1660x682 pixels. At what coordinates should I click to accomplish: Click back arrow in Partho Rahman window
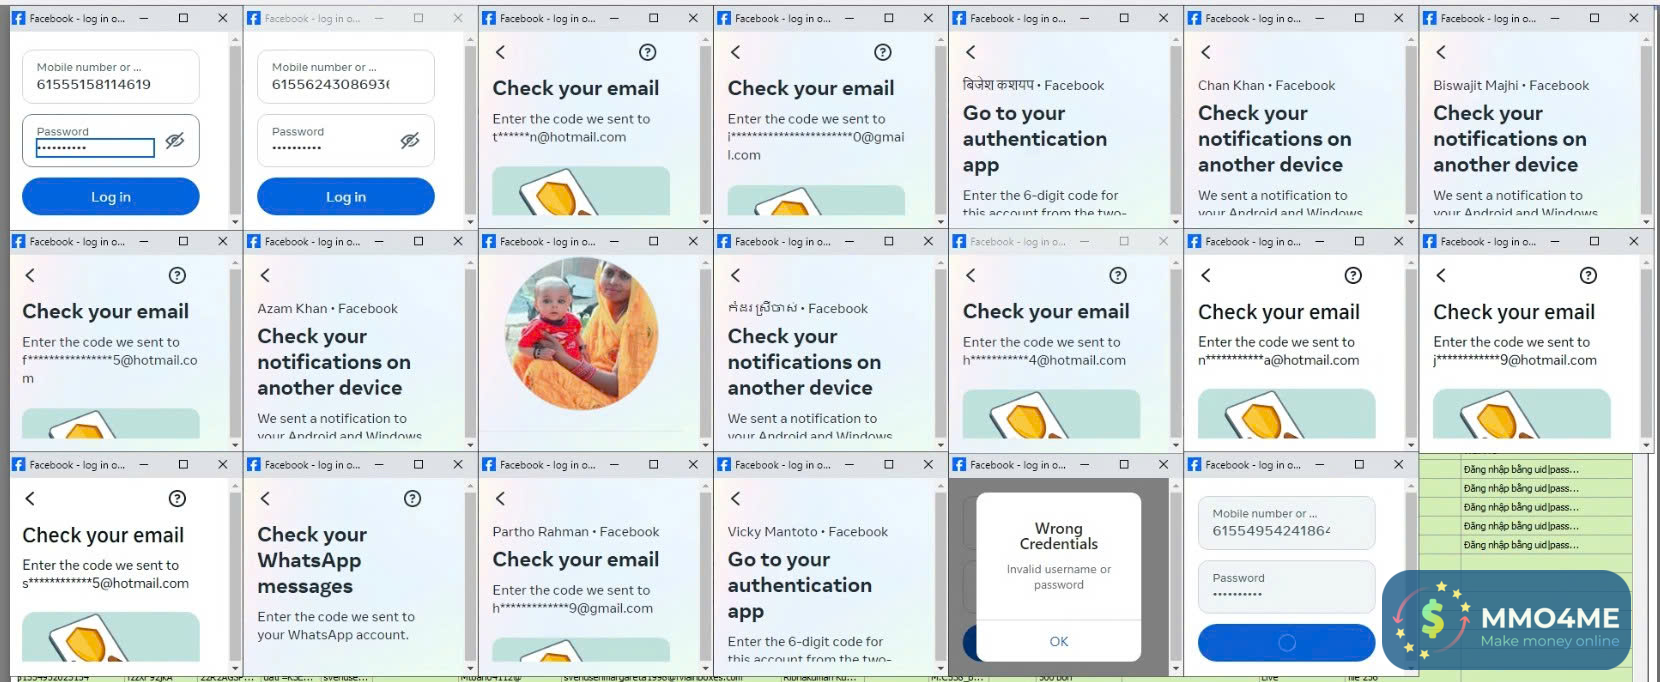500,498
